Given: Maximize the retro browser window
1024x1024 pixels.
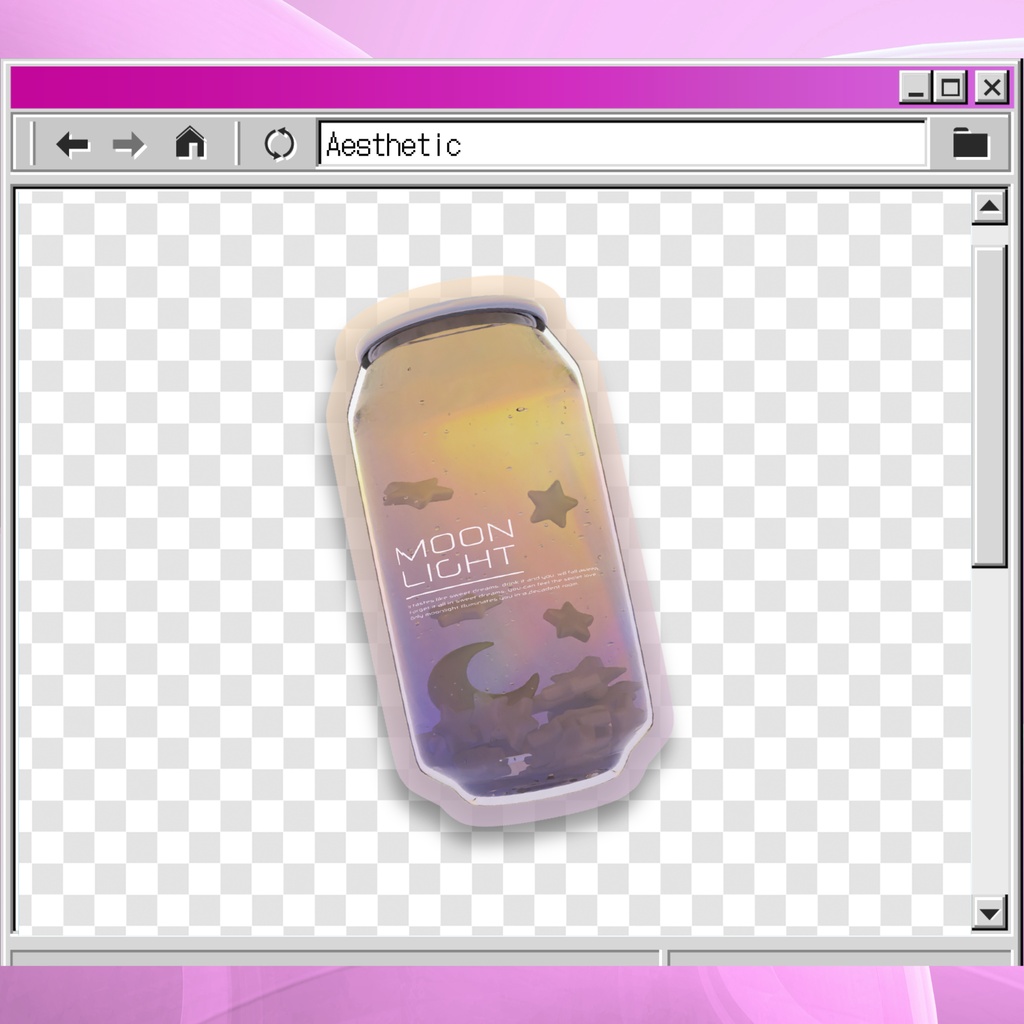Looking at the screenshot, I should point(950,87).
